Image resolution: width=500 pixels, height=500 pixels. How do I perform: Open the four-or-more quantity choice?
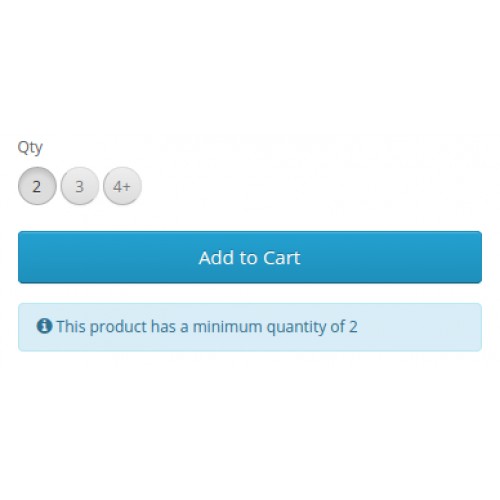[122, 186]
